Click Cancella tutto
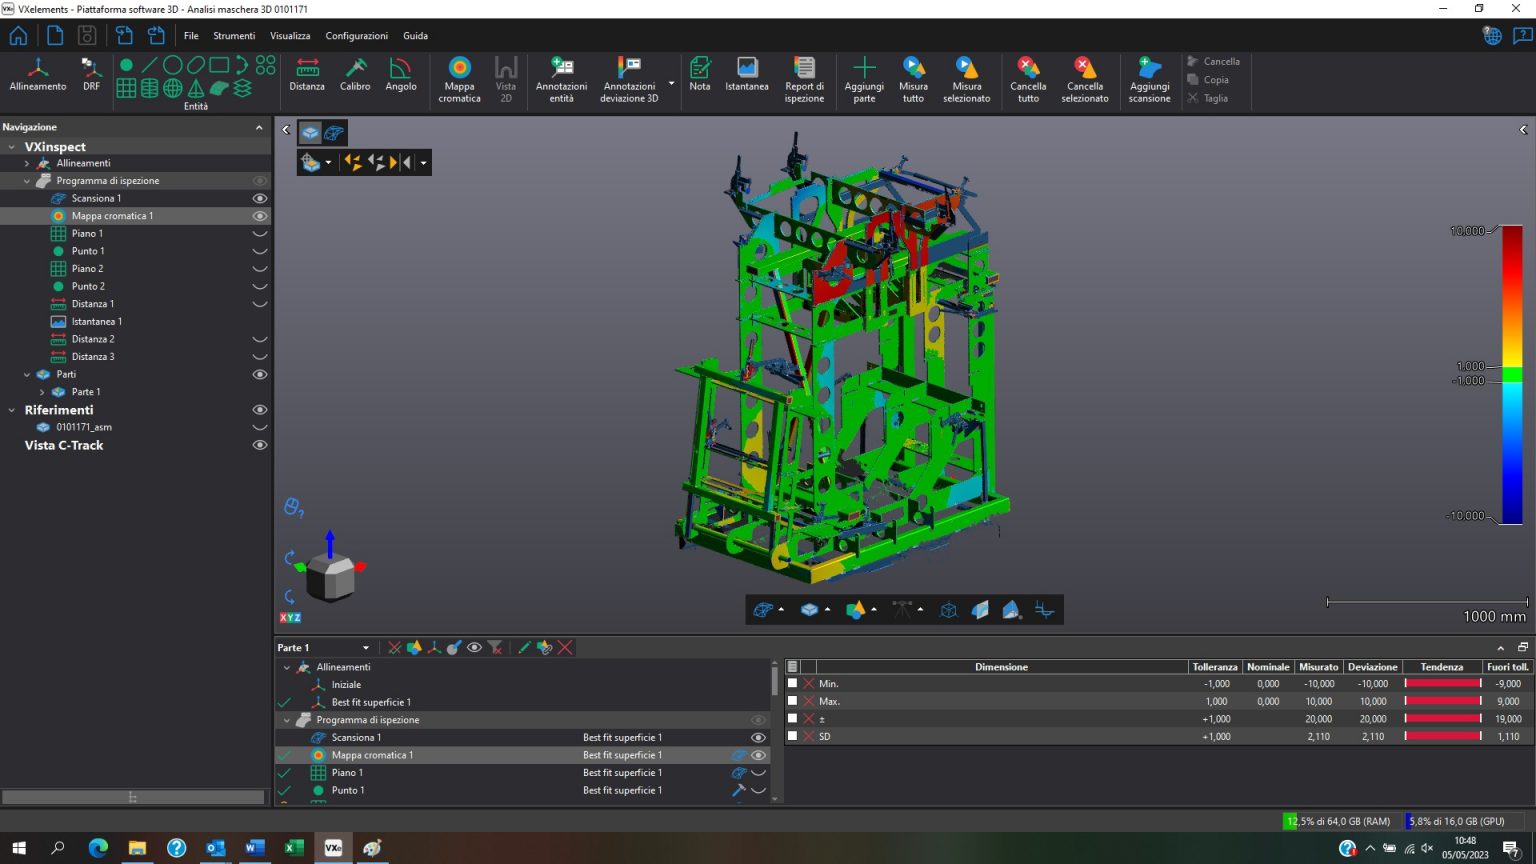The image size is (1536, 864). (x=1027, y=80)
